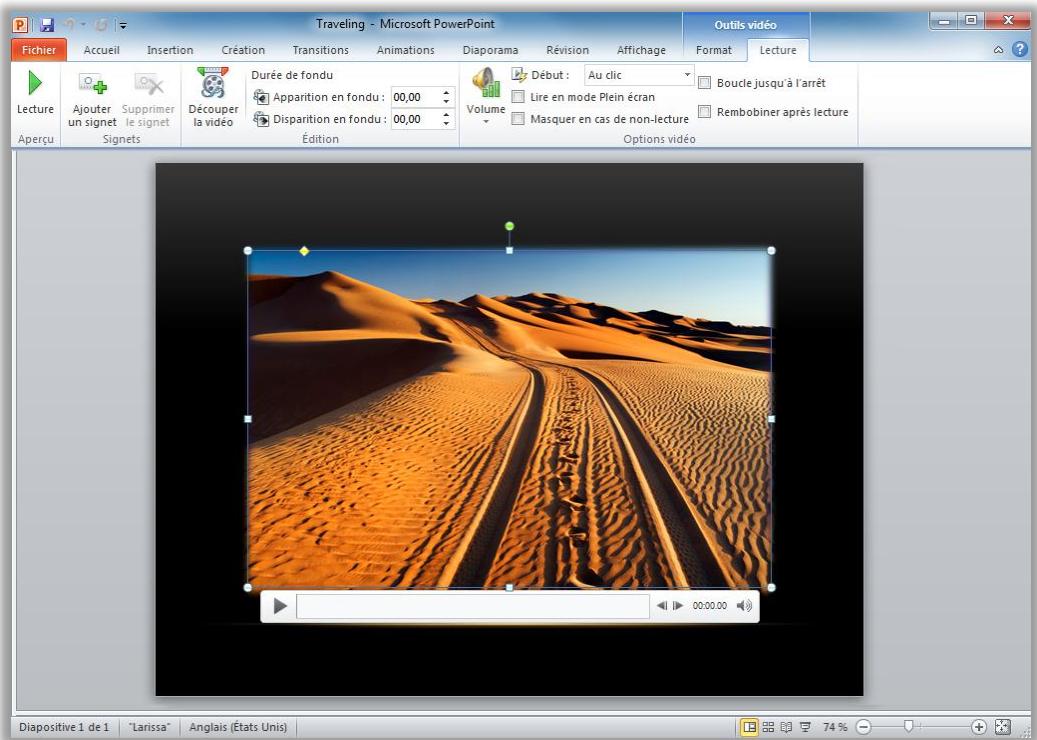Click Supprimer le signet icon
The height and width of the screenshot is (740, 1037).
(x=149, y=85)
